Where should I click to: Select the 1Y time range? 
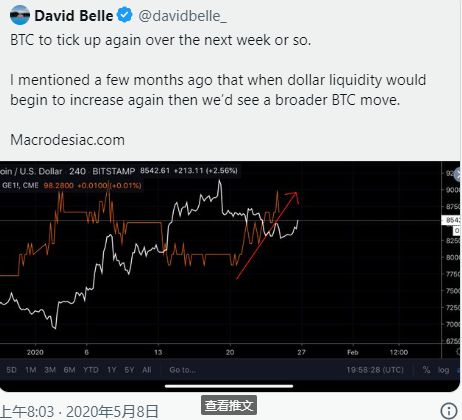111,370
